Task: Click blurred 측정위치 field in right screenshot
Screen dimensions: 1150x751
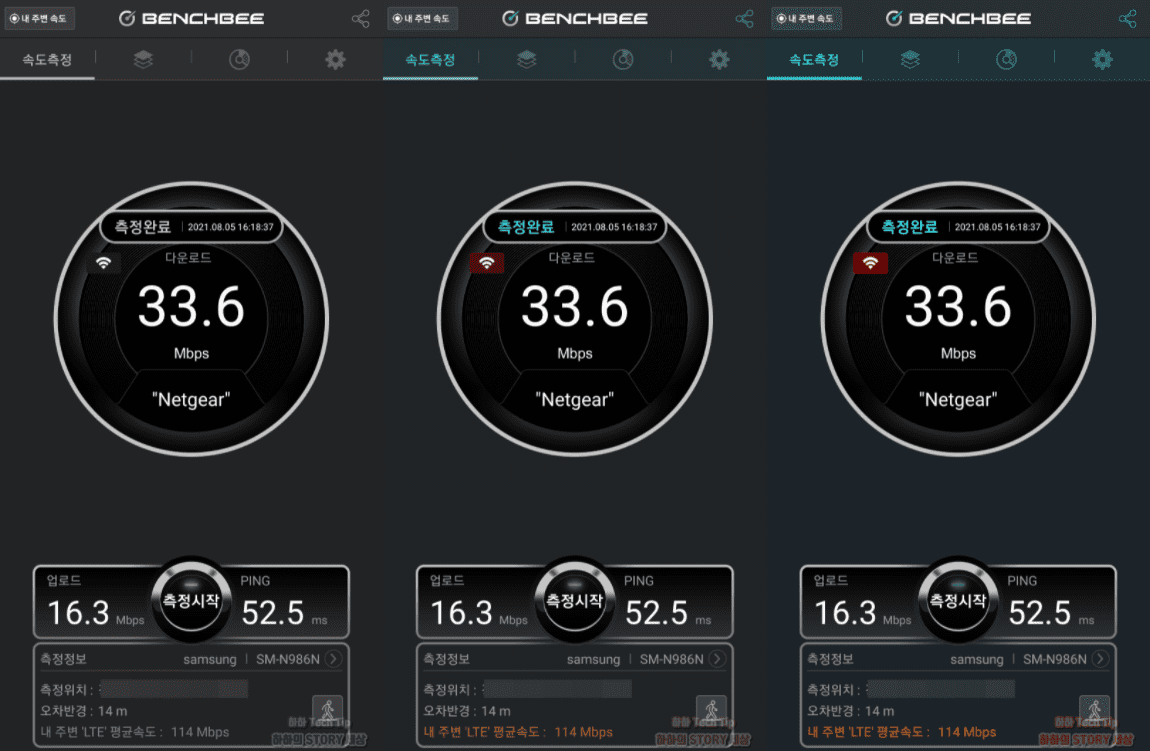Action: (941, 689)
